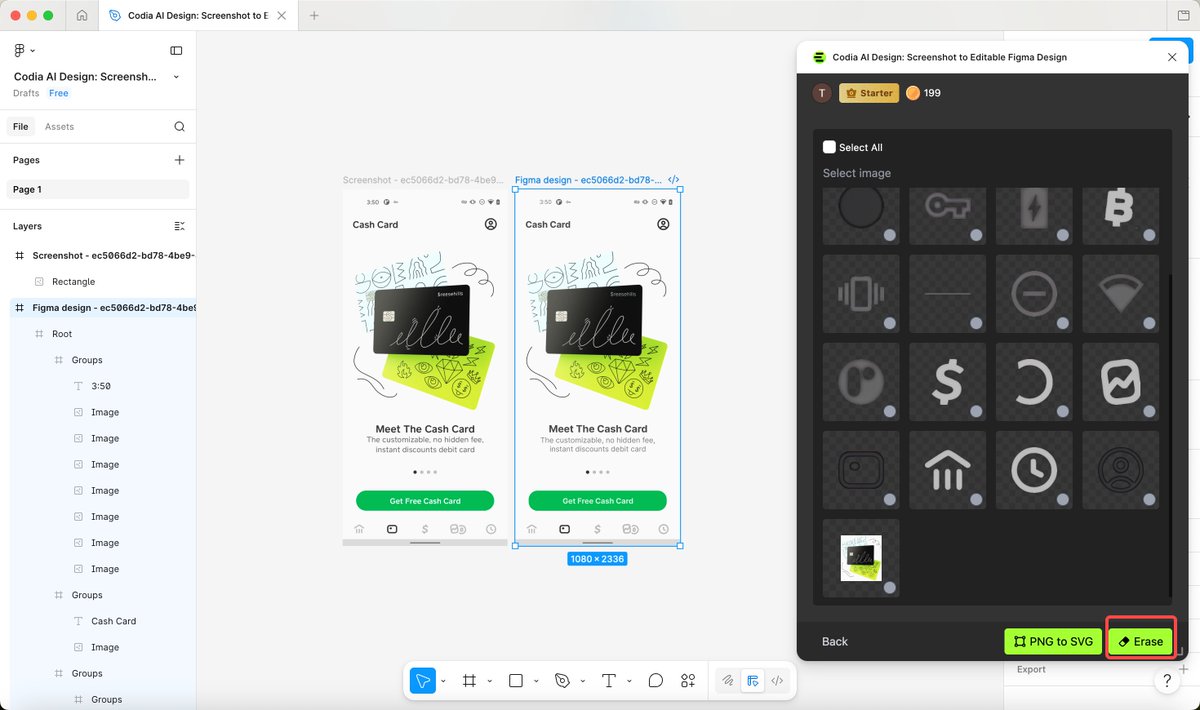This screenshot has height=710, width=1200.
Task: Click Get Free Cash Card in Figma design
Action: pos(598,501)
